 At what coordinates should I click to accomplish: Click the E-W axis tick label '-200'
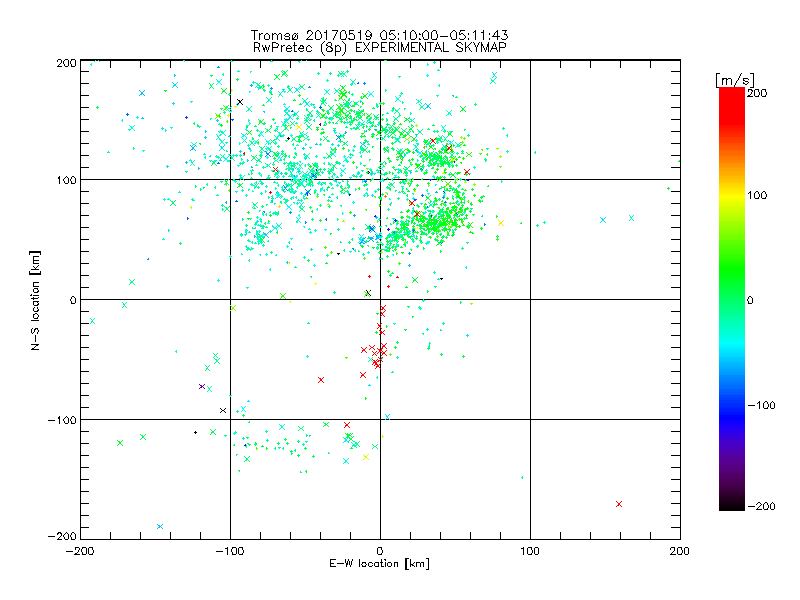coord(80,551)
